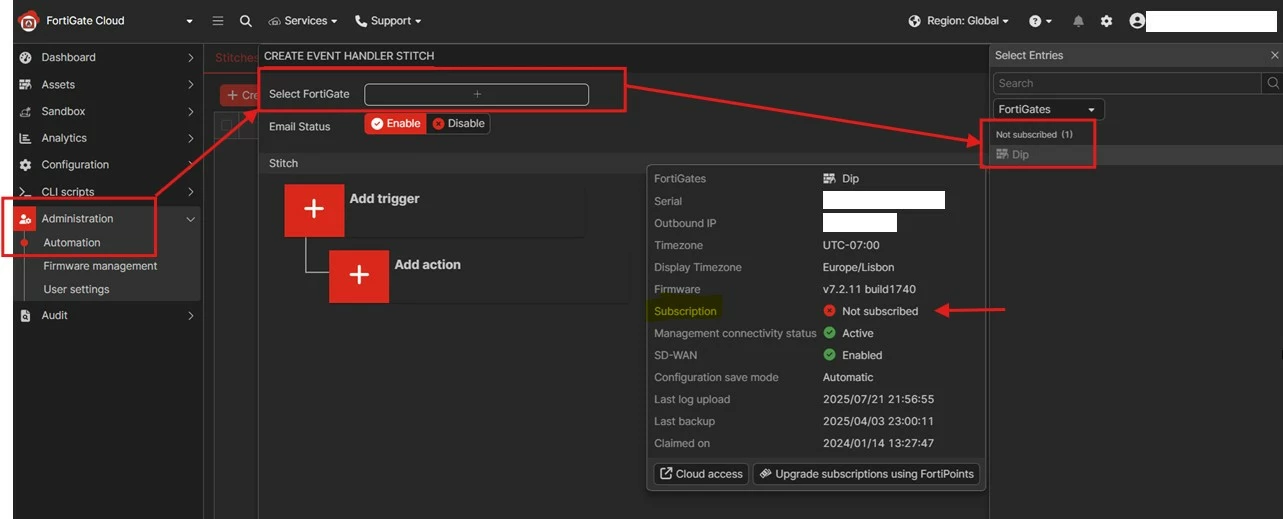The width and height of the screenshot is (1283, 519).
Task: Expand the Assets menu chevron
Action: coord(190,85)
